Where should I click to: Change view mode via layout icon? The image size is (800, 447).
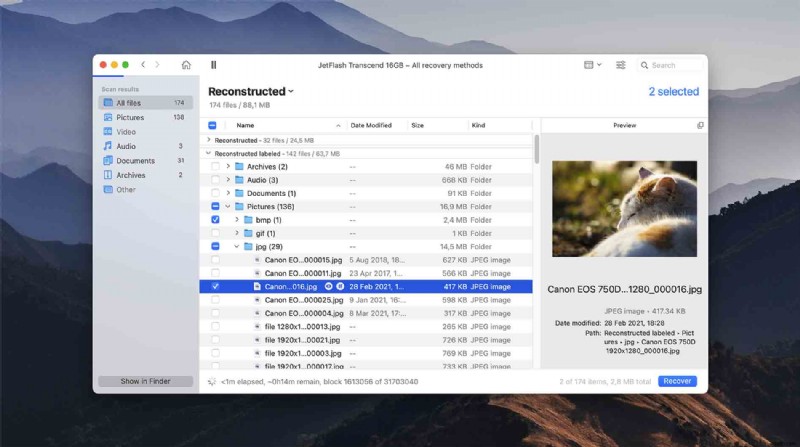(x=592, y=65)
